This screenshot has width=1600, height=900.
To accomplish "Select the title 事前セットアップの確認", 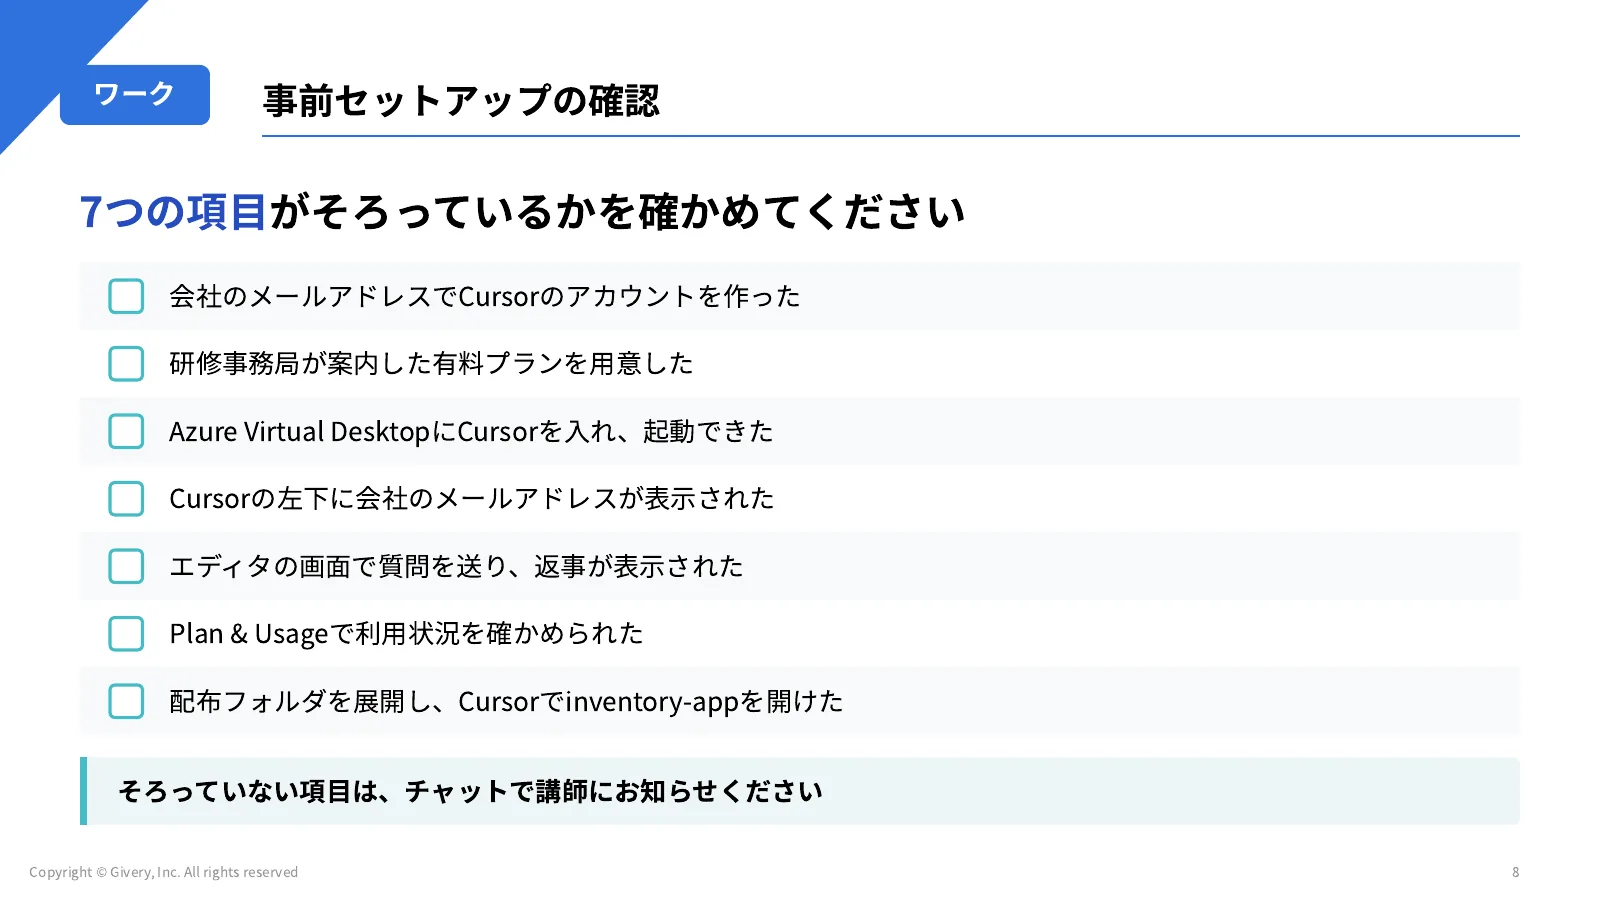I will coord(461,101).
